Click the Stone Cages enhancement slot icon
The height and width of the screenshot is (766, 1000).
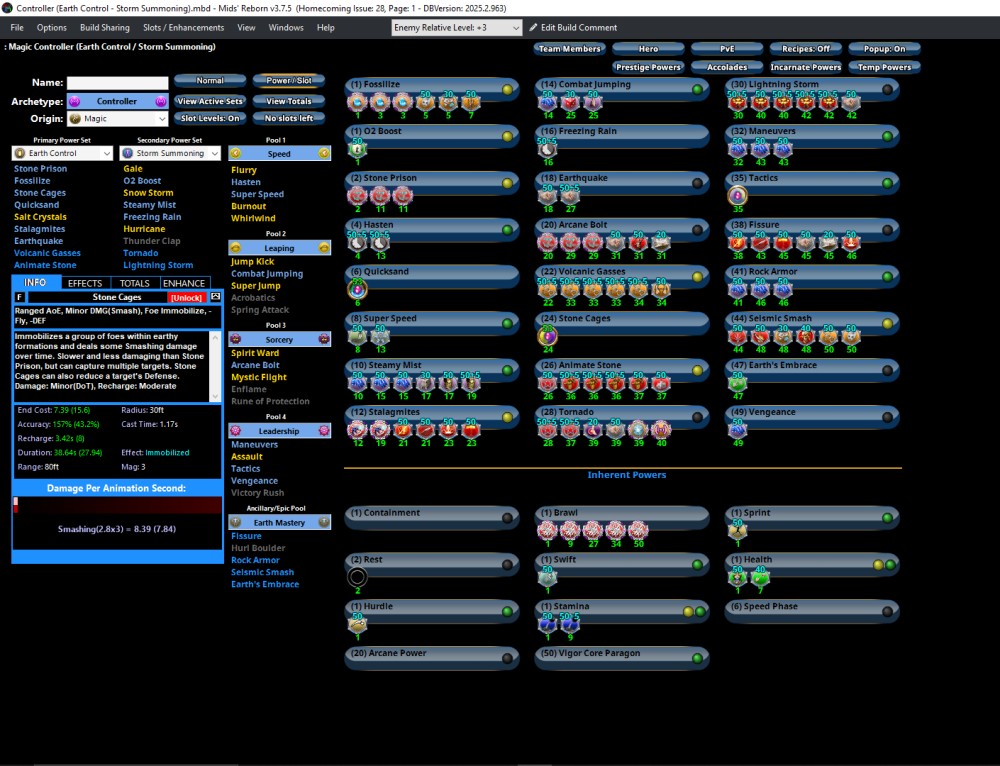pos(547,336)
